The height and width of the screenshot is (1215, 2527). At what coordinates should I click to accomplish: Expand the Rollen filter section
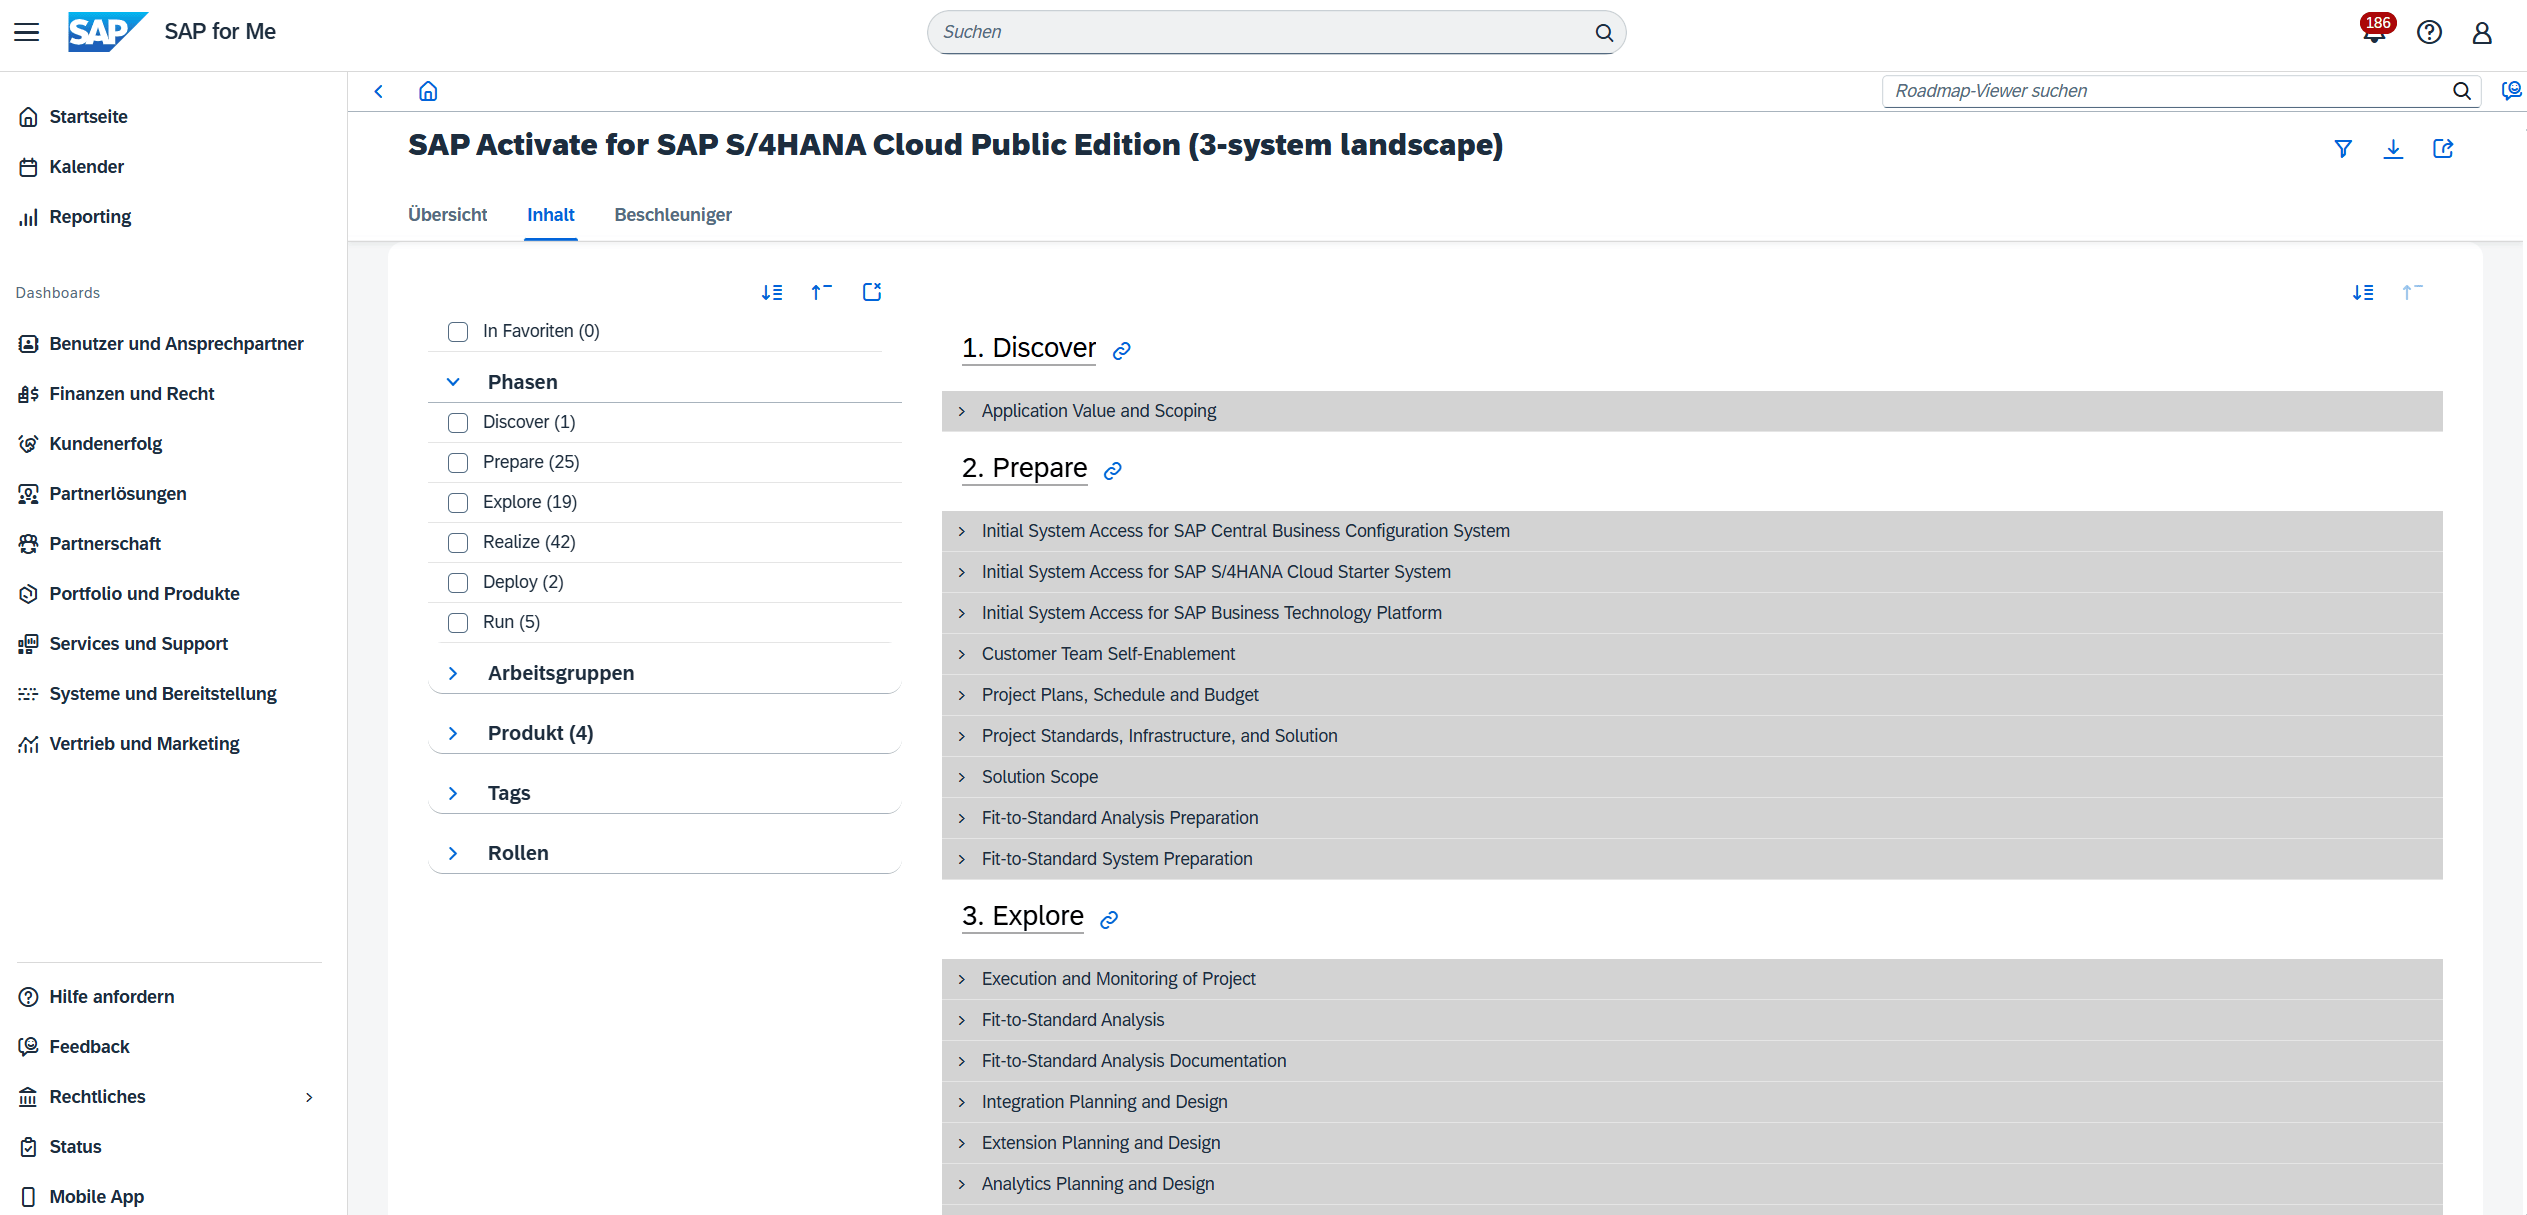453,853
